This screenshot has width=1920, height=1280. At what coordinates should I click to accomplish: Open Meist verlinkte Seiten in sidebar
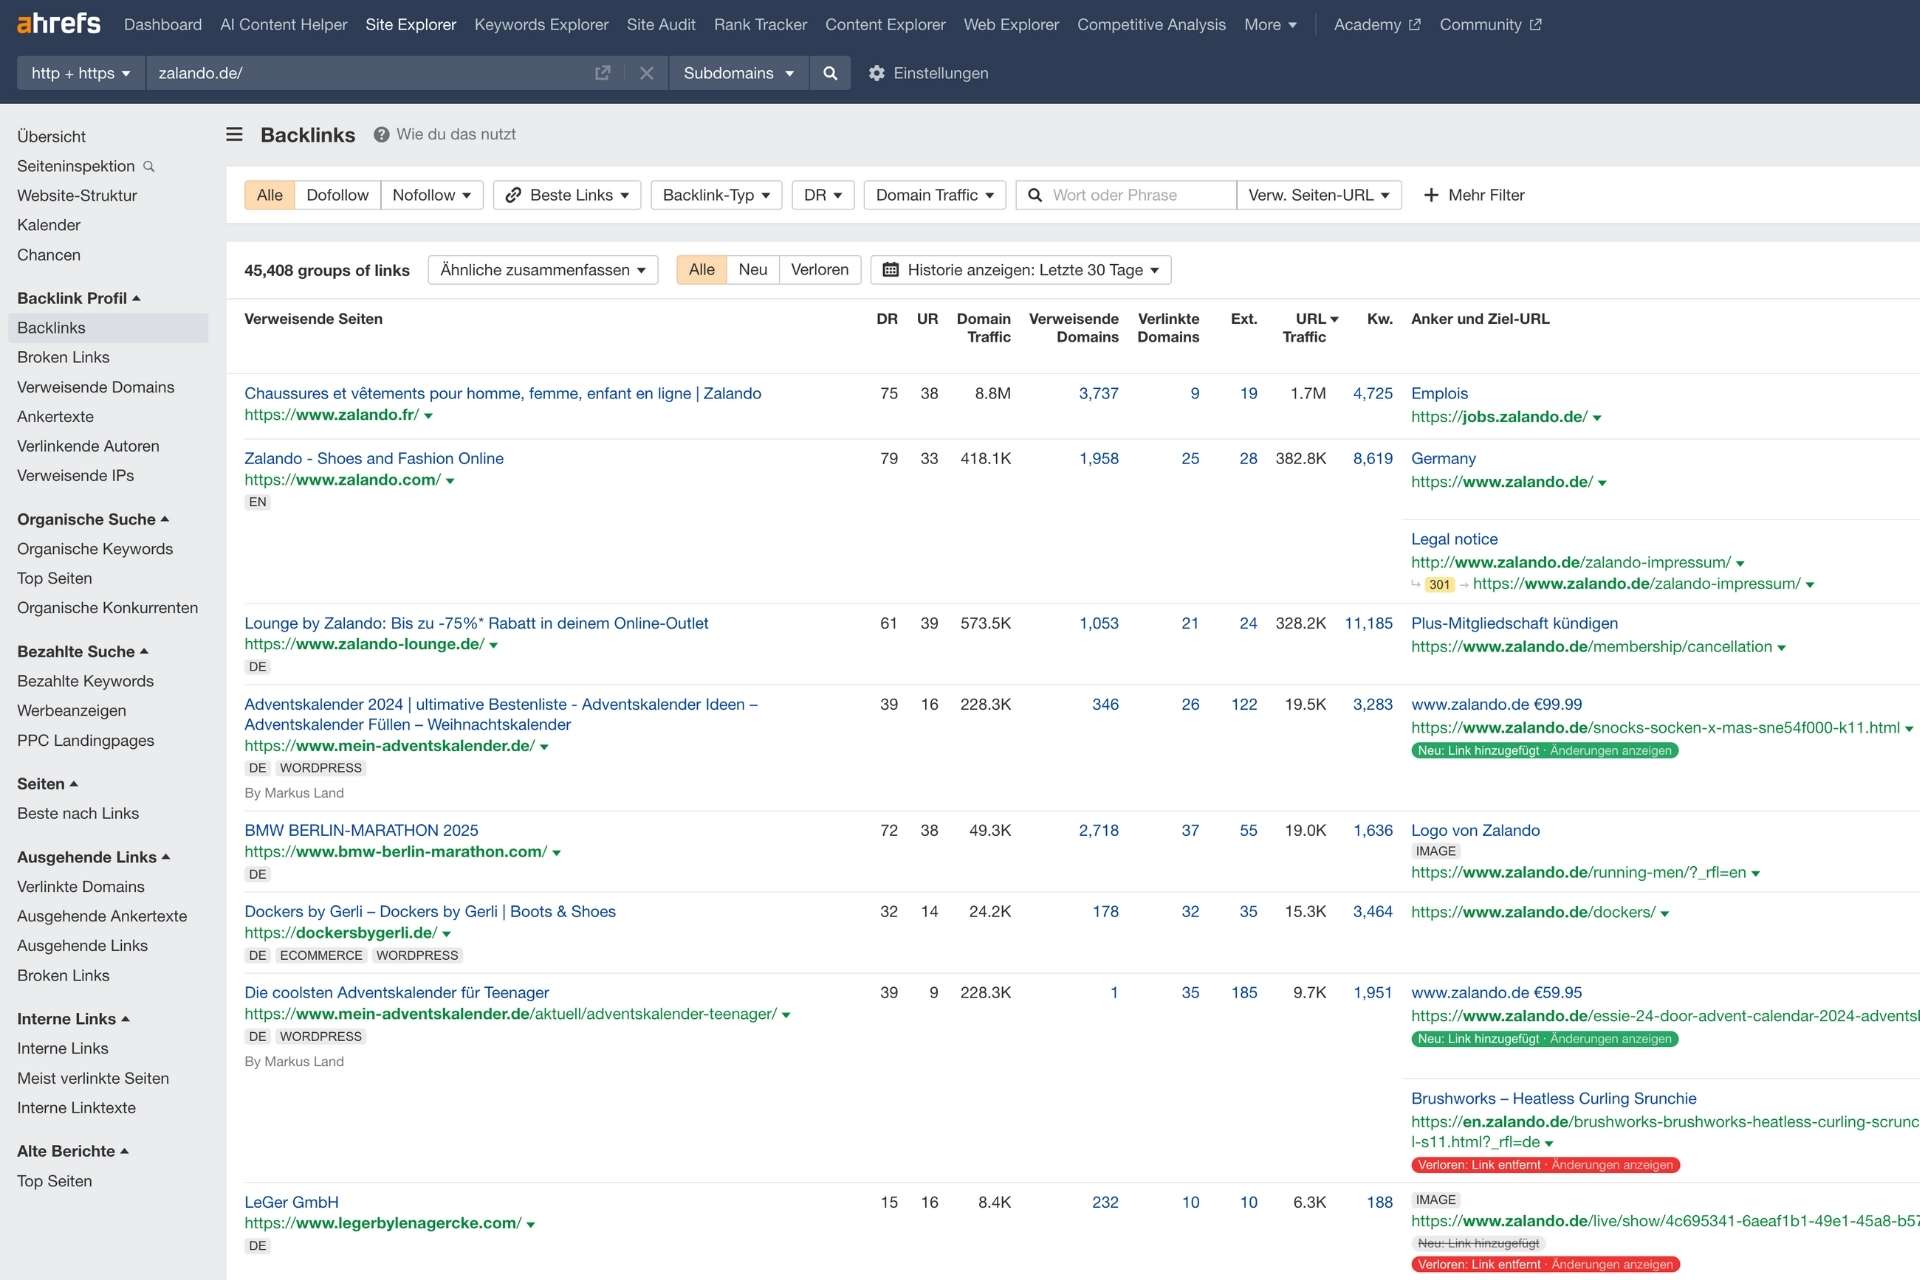click(x=93, y=1078)
